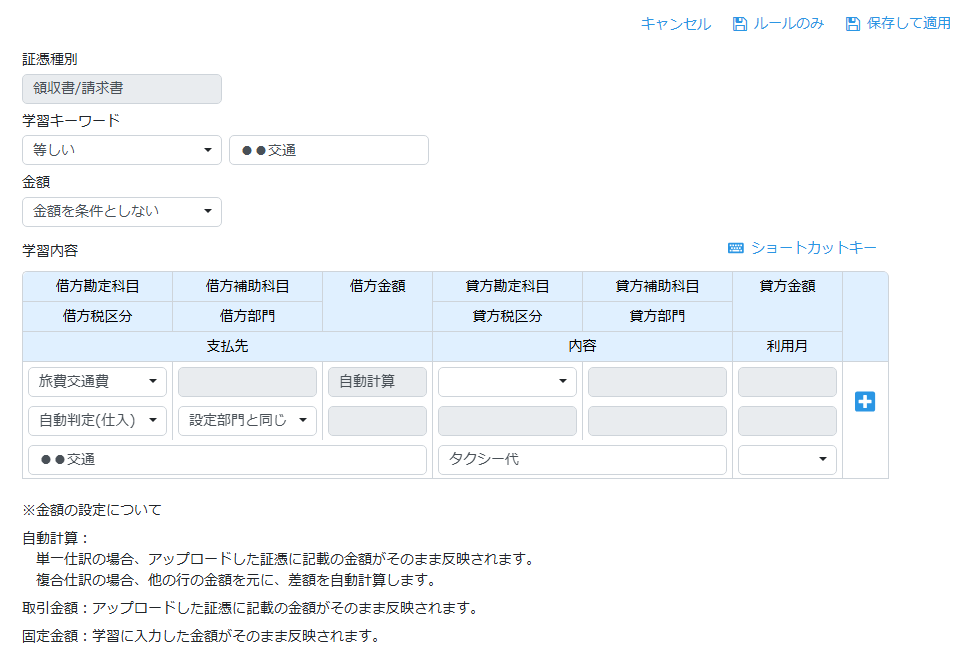Viewport: 979px width, 663px height.
Task: Click the 領収書/請求書 voucher type field
Action: [x=122, y=89]
